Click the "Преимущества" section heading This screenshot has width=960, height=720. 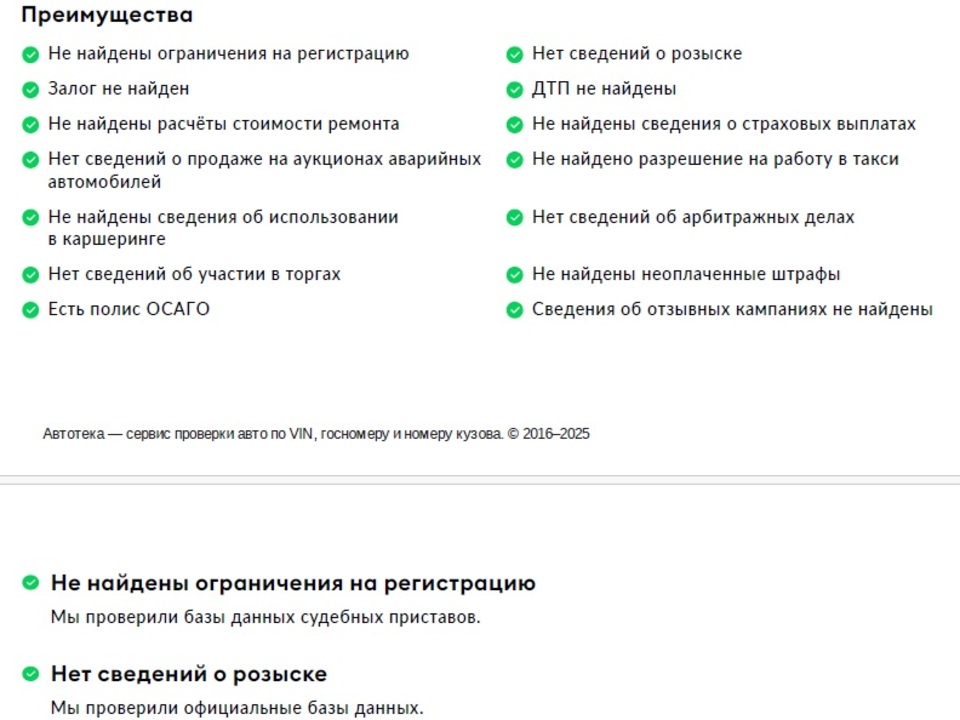(107, 15)
